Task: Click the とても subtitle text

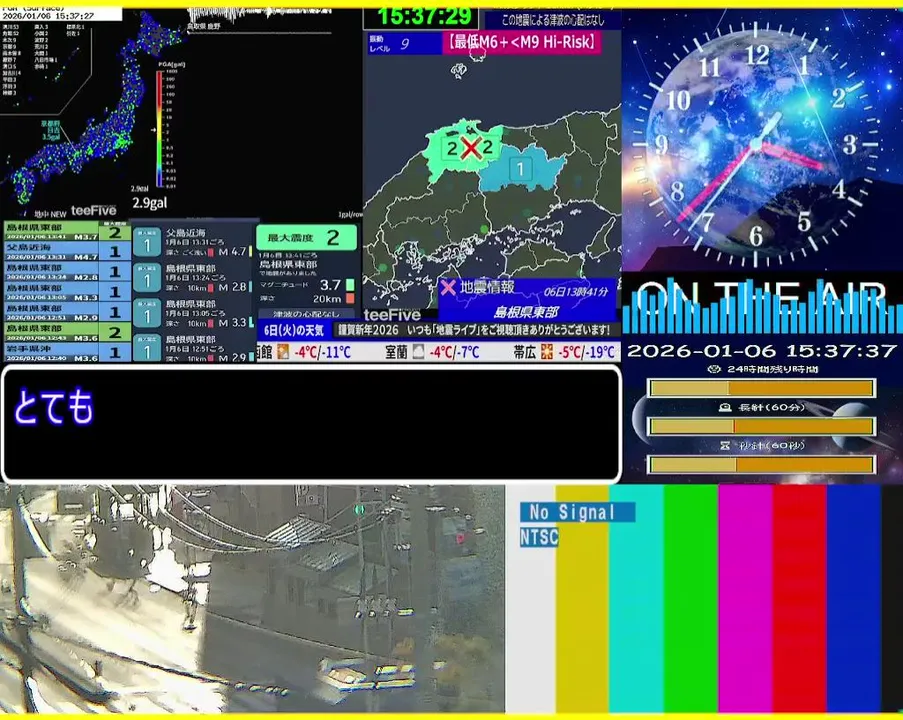Action: [53, 407]
